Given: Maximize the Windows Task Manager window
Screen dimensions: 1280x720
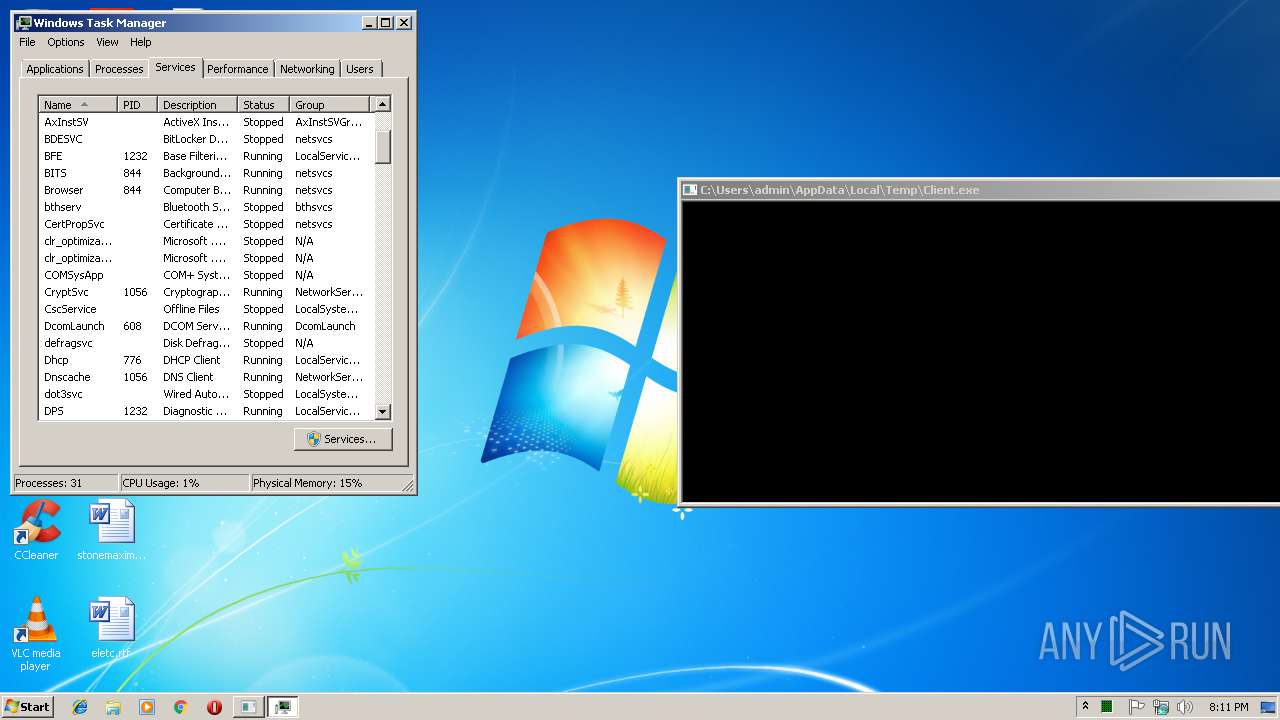Looking at the screenshot, I should pos(386,22).
